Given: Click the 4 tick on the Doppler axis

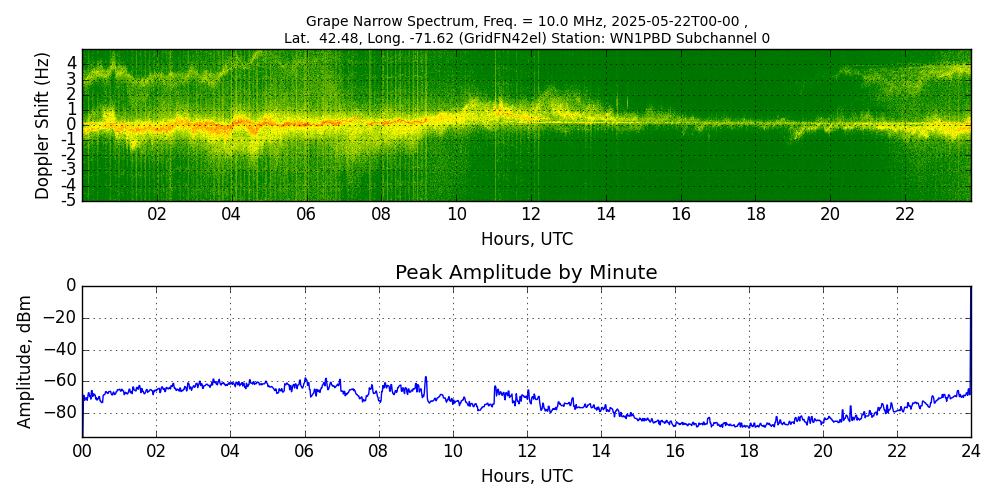Looking at the screenshot, I should pyautogui.click(x=72, y=62).
